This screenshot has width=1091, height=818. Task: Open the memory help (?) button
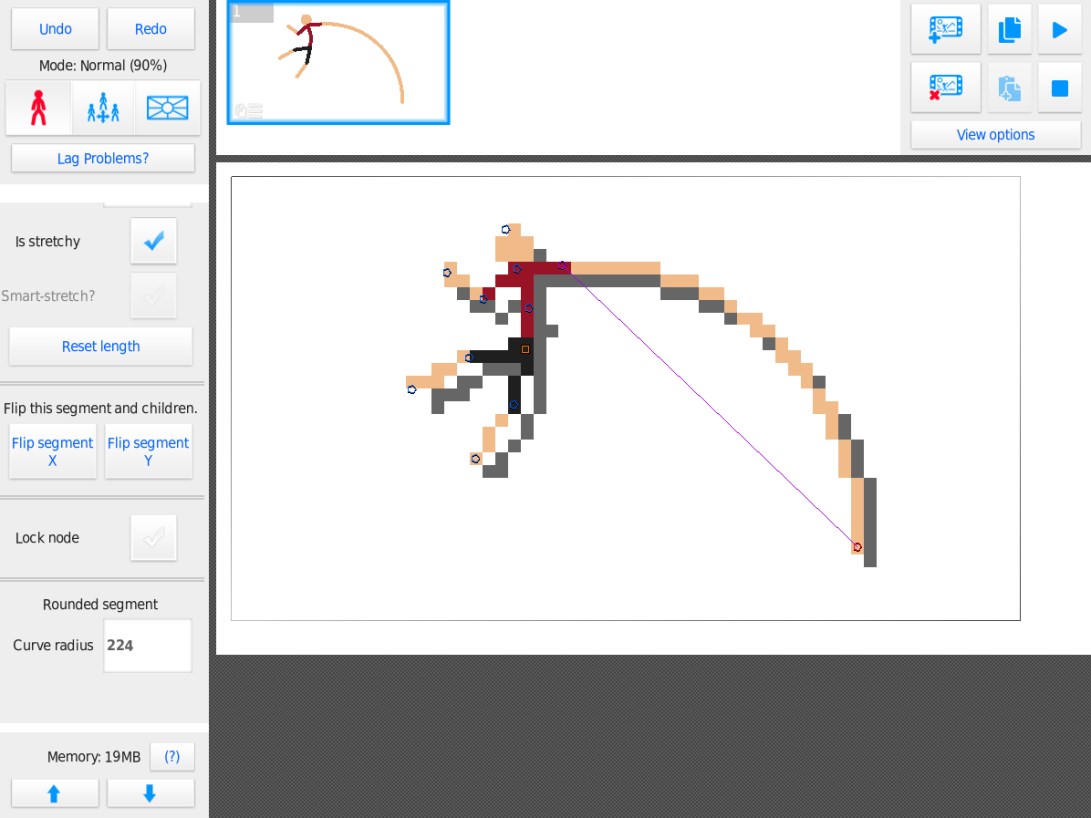[x=172, y=756]
